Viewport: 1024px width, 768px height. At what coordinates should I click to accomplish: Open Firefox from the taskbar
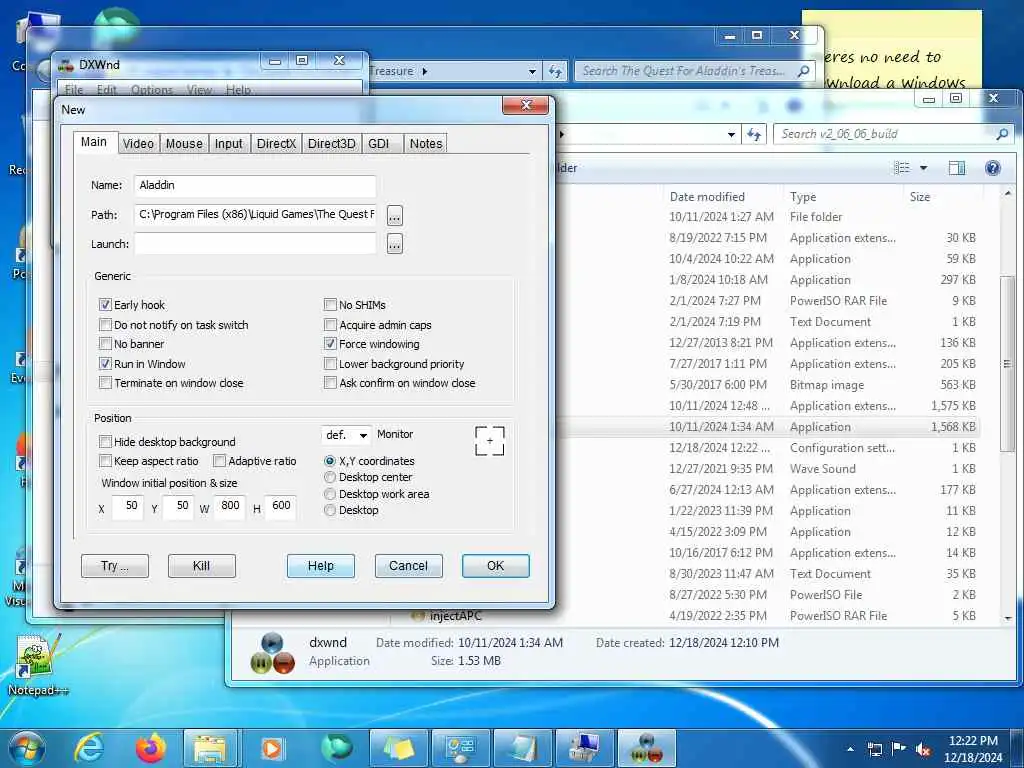pos(150,748)
